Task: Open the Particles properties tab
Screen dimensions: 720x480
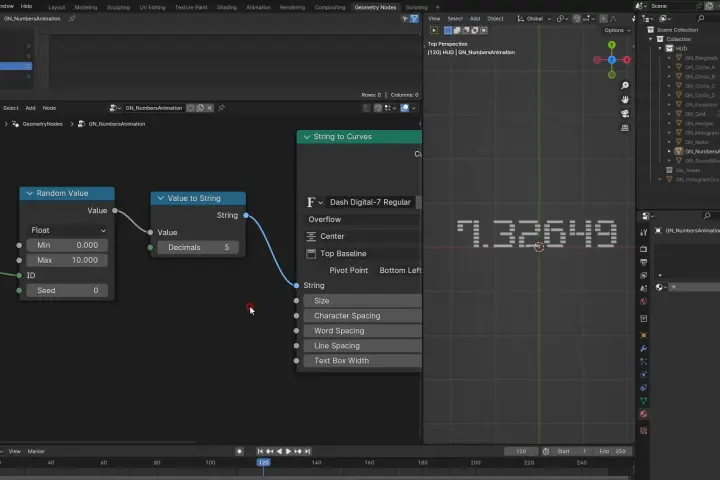Action: (643, 361)
